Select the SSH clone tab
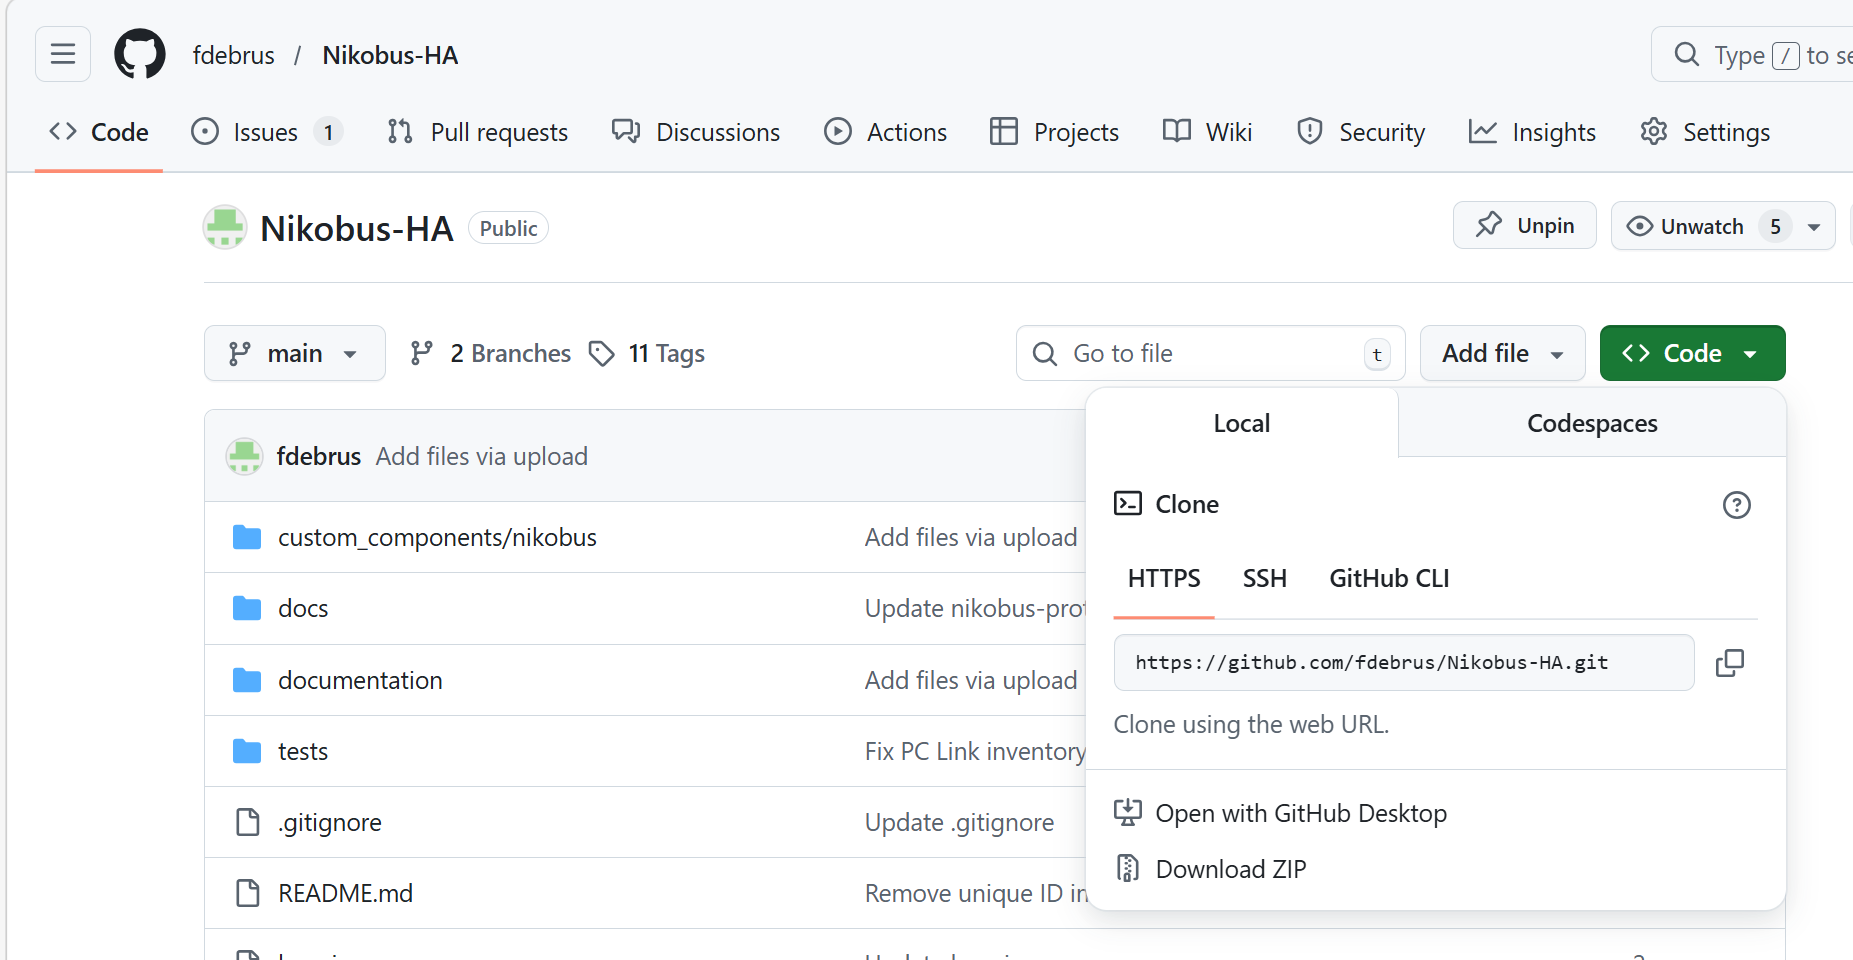 point(1264,579)
